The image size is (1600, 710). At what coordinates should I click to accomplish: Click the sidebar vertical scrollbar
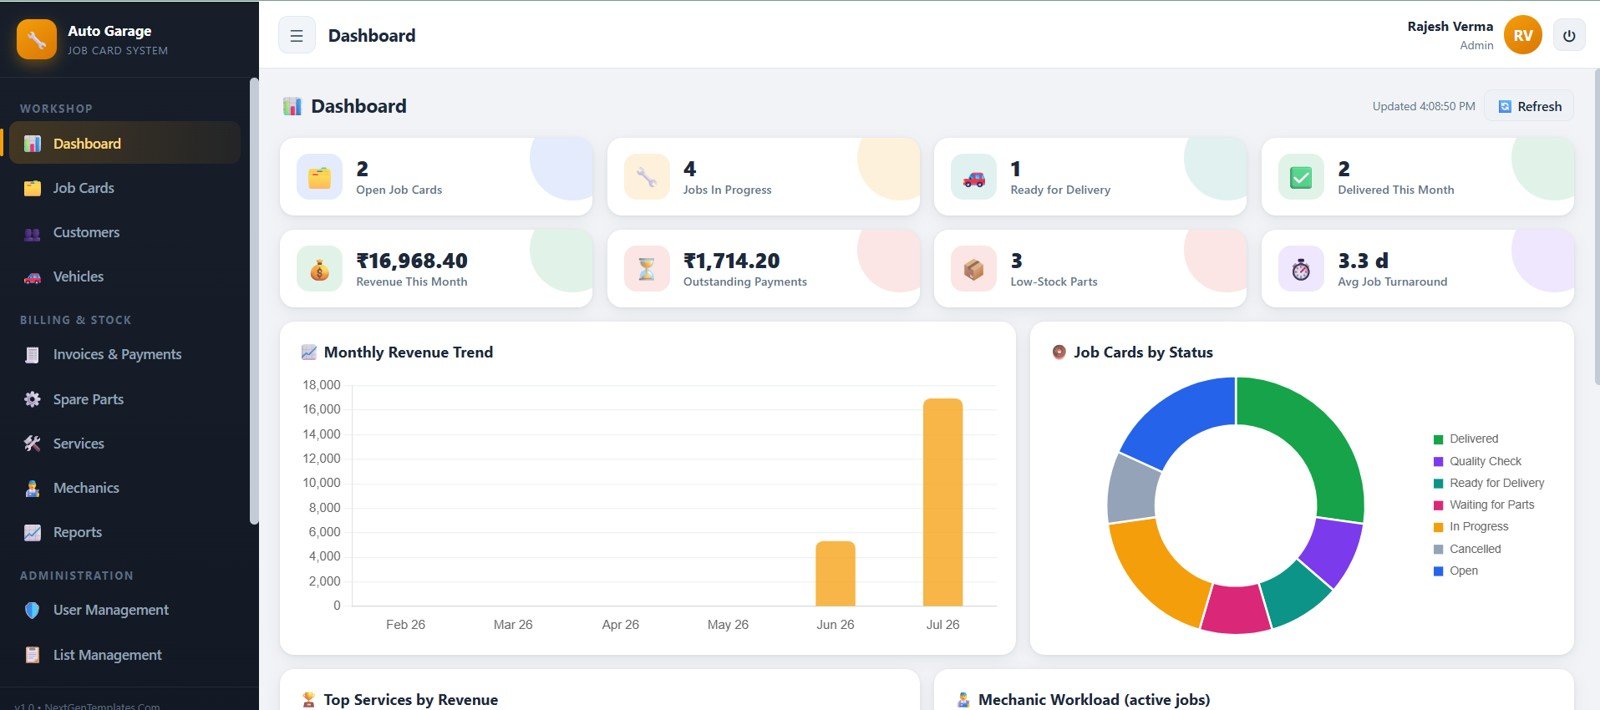[x=254, y=300]
